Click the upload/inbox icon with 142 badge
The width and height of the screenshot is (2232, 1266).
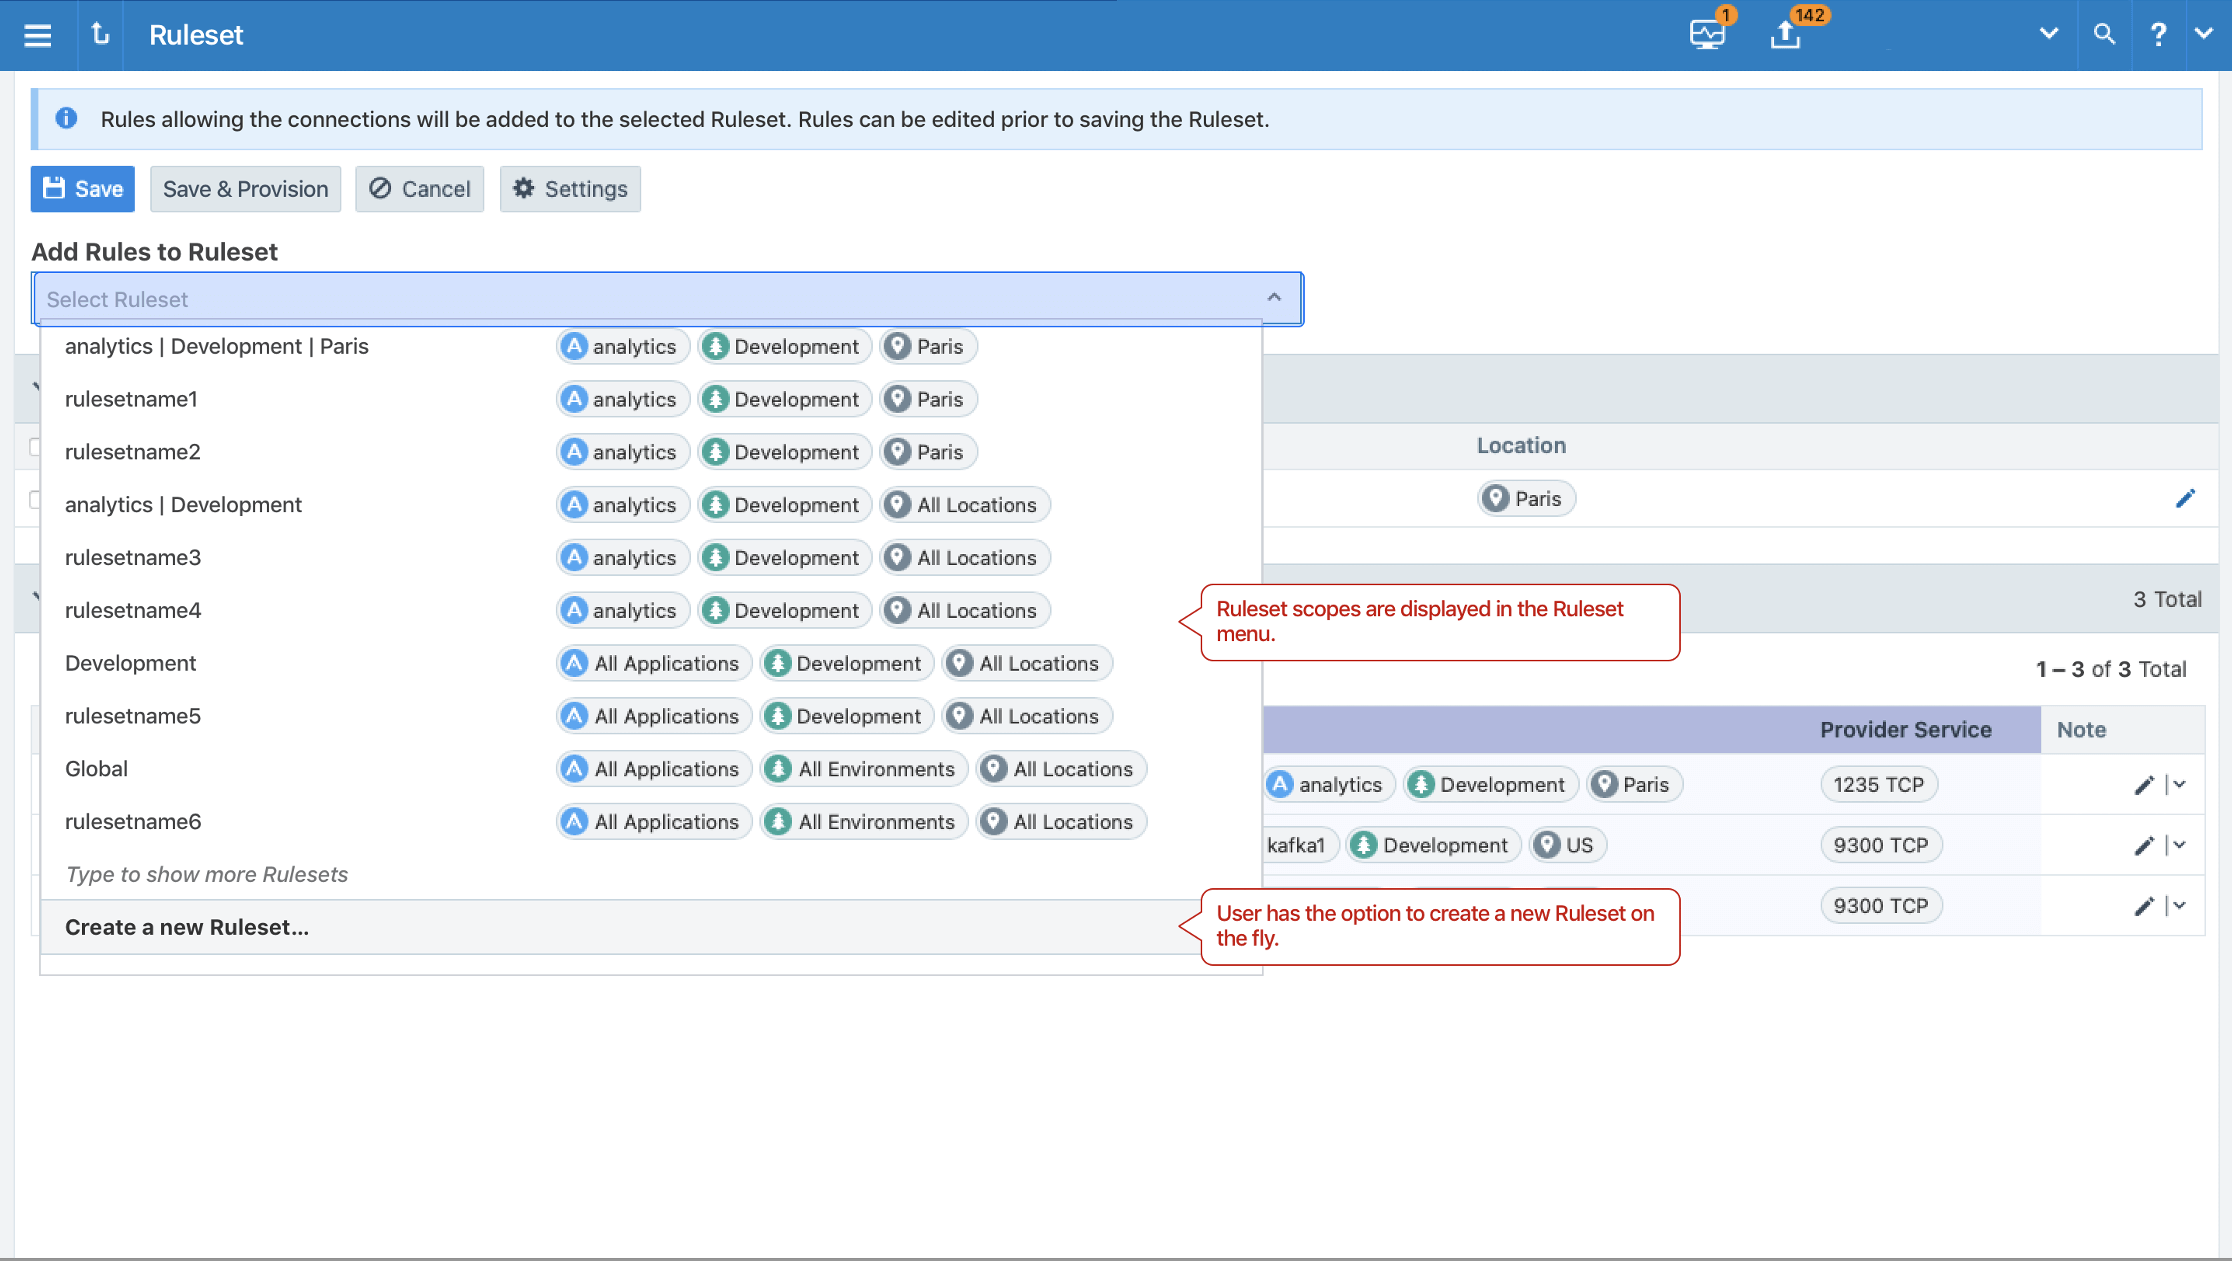pyautogui.click(x=1784, y=34)
